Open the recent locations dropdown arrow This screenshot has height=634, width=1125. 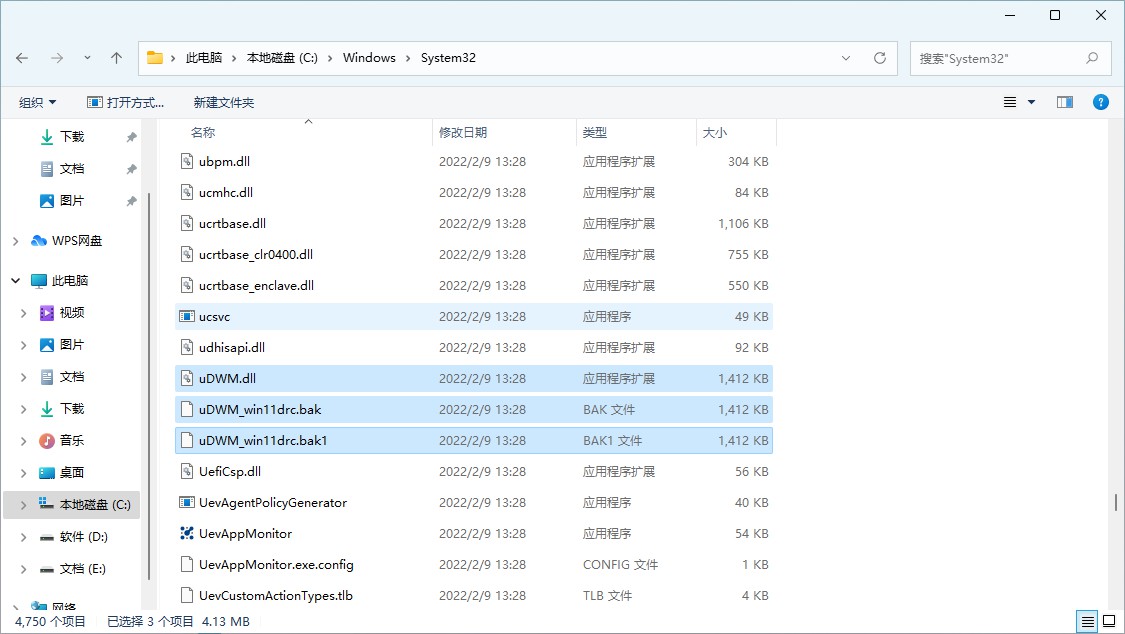click(87, 58)
